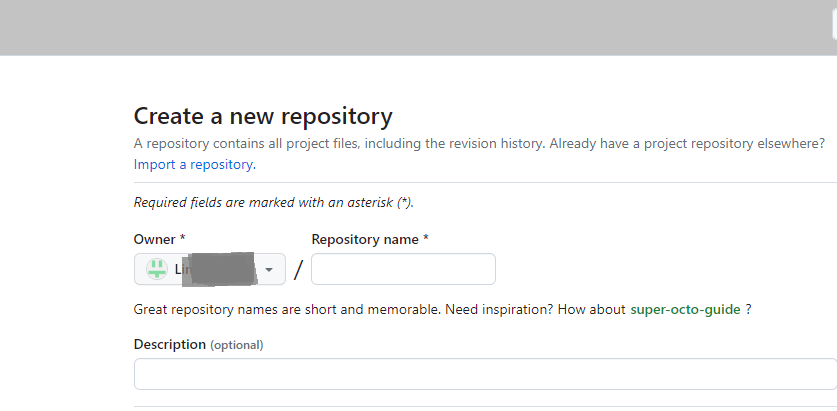Click the slash between owner and name
837x411 pixels.
[298, 270]
